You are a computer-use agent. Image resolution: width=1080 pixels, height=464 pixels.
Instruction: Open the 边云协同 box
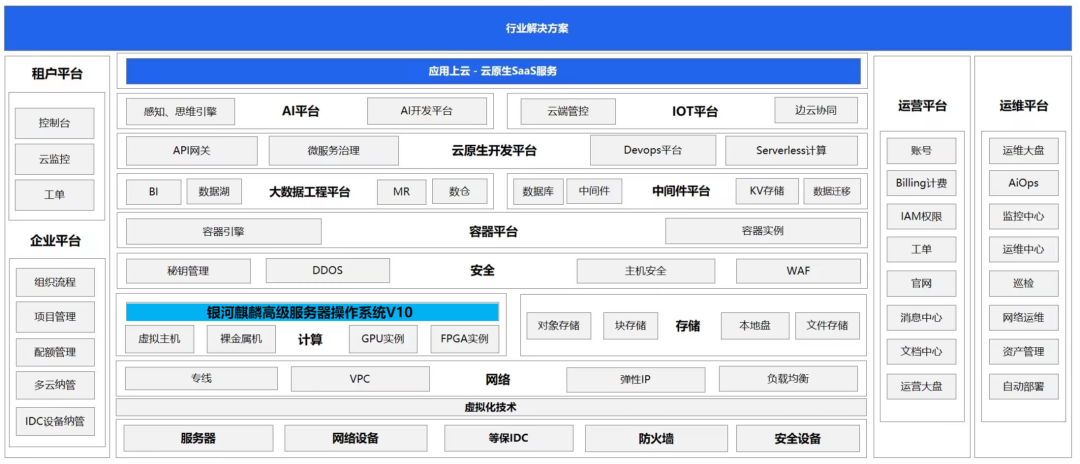816,110
